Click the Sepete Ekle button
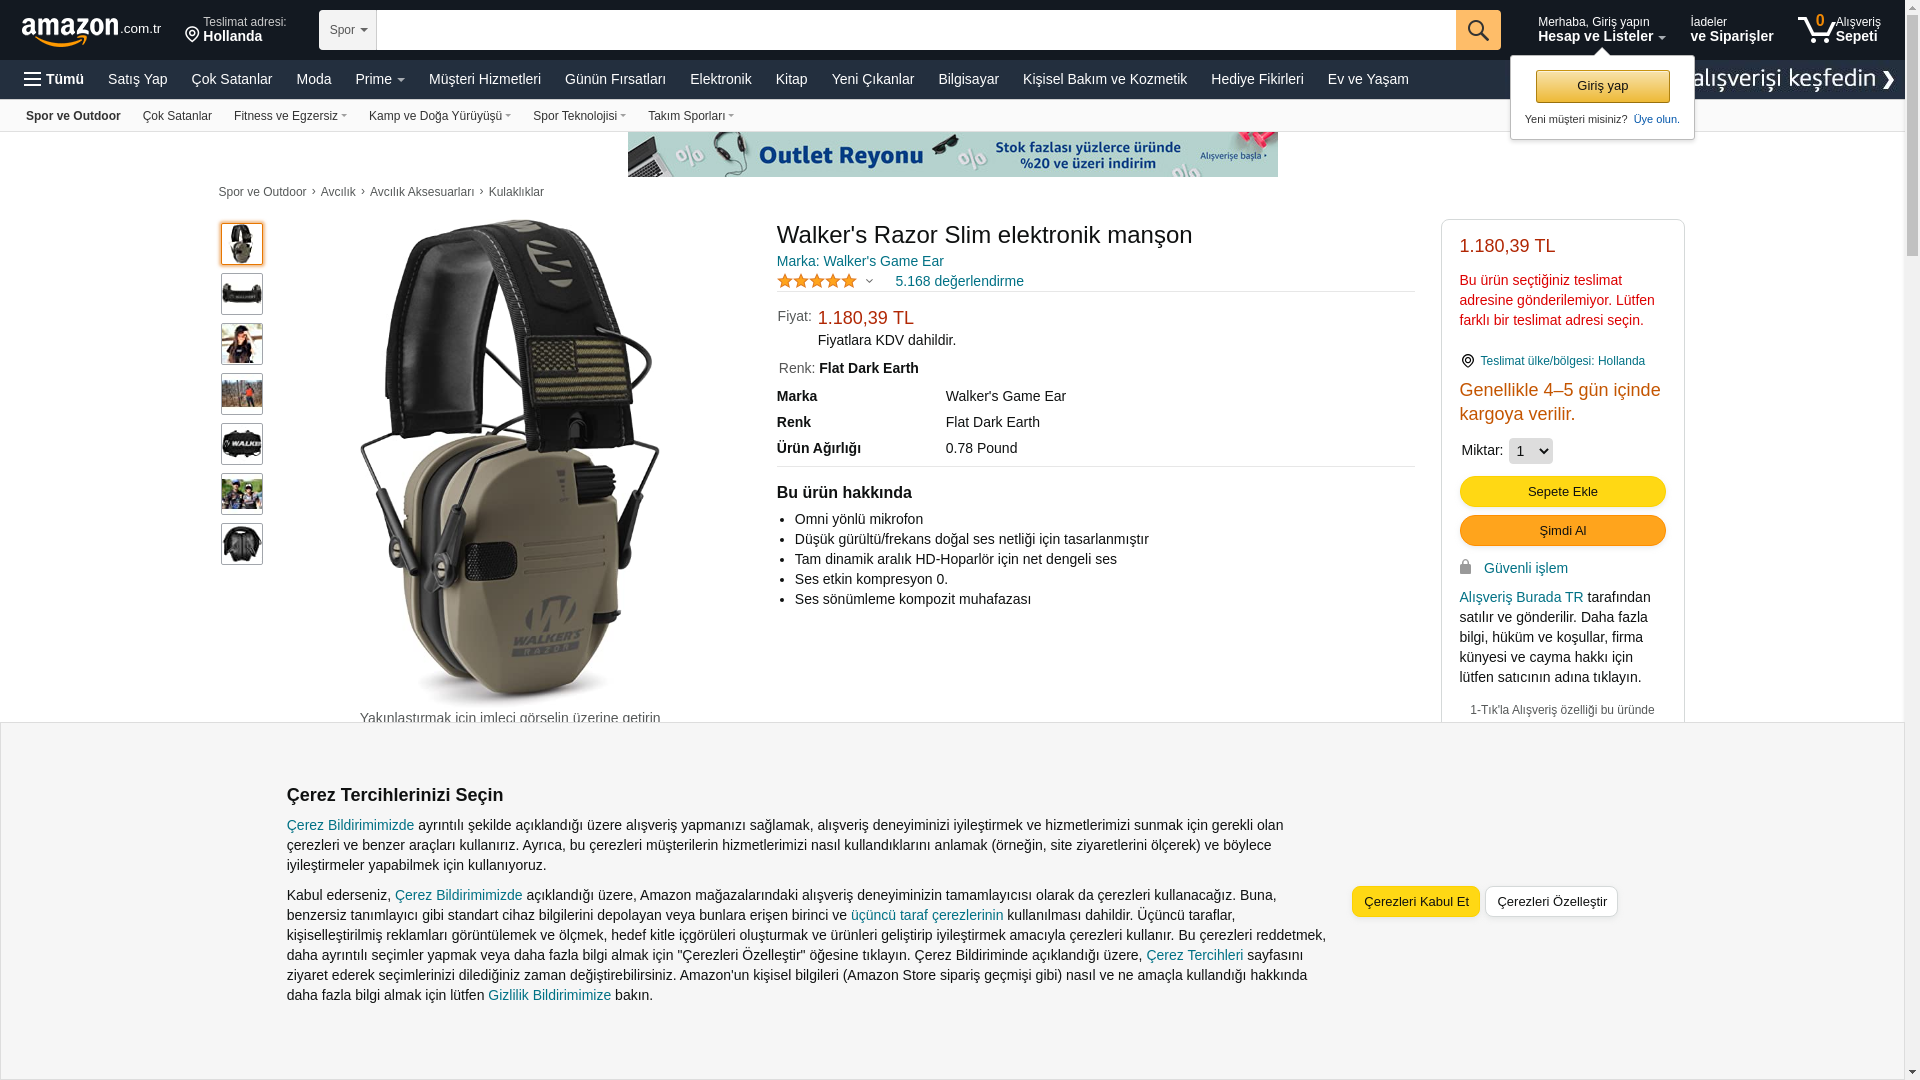1920x1080 pixels. pyautogui.click(x=1562, y=491)
